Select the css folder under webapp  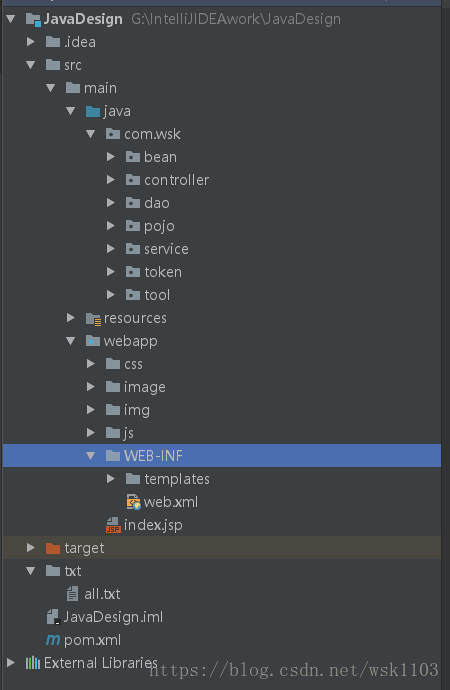pos(133,364)
